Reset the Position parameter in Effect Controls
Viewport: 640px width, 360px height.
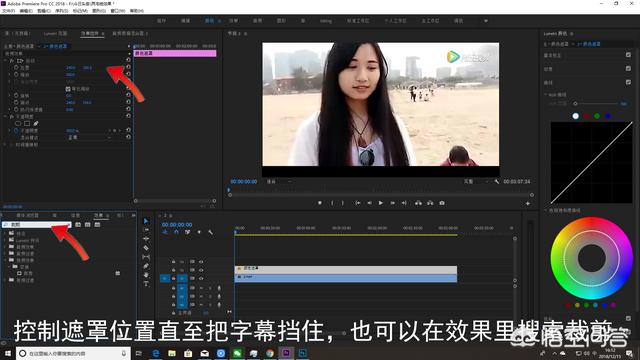pyautogui.click(x=128, y=67)
